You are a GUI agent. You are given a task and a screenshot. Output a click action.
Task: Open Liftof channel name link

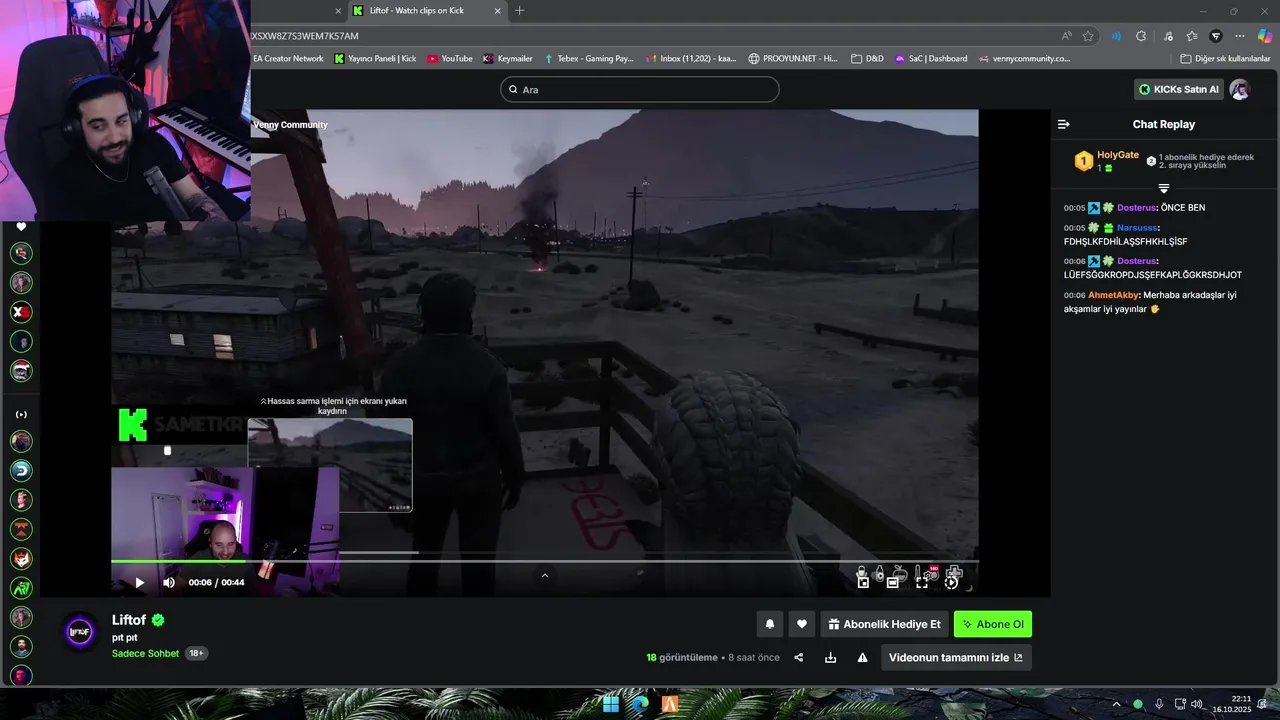[129, 620]
